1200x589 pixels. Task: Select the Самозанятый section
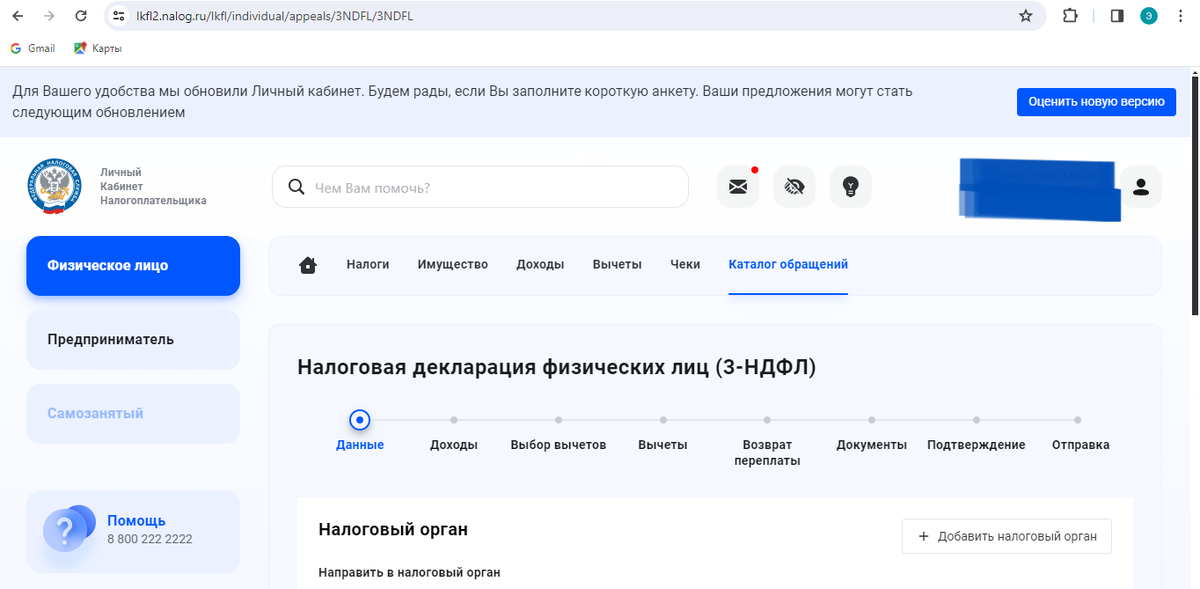coord(133,414)
